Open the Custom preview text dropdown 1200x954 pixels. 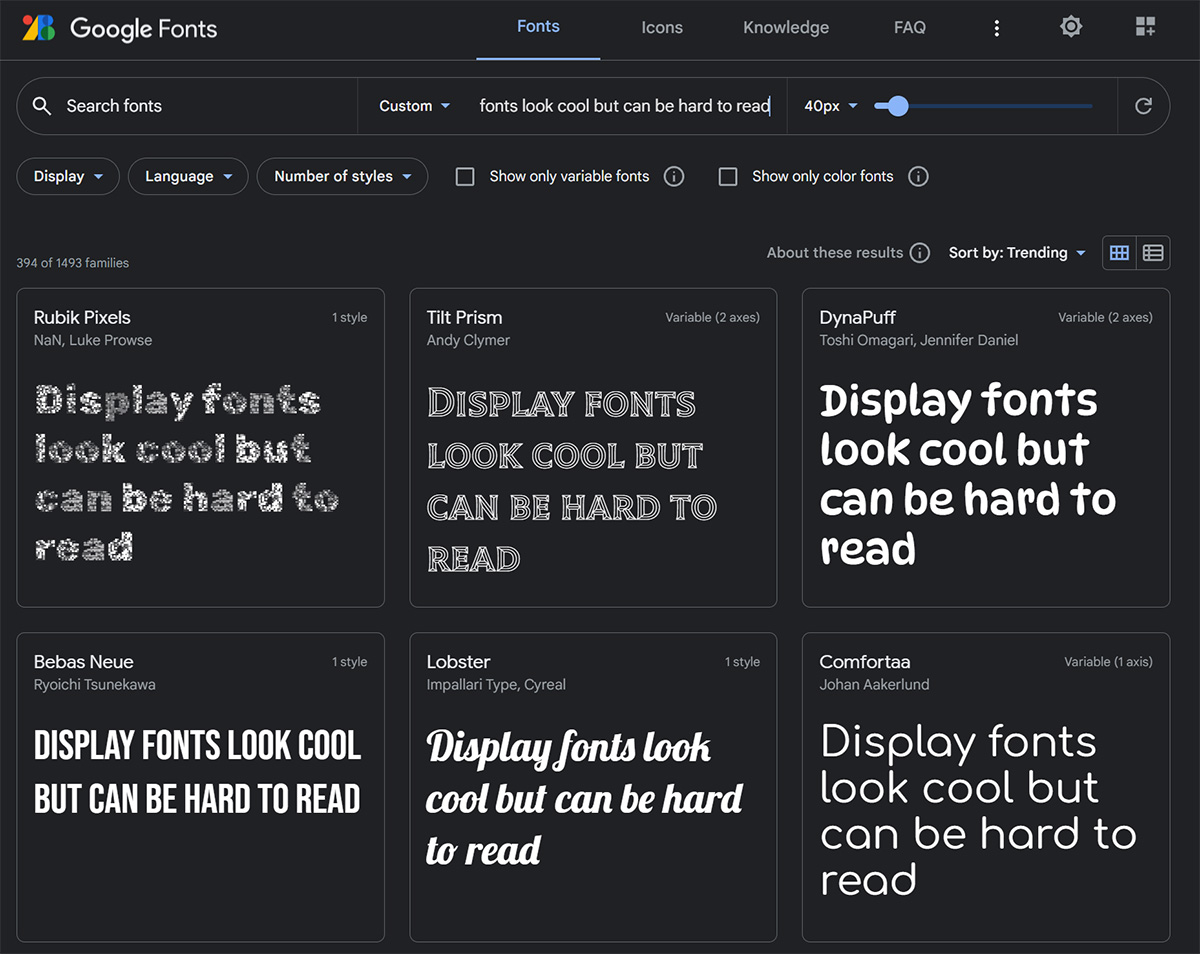[414, 106]
